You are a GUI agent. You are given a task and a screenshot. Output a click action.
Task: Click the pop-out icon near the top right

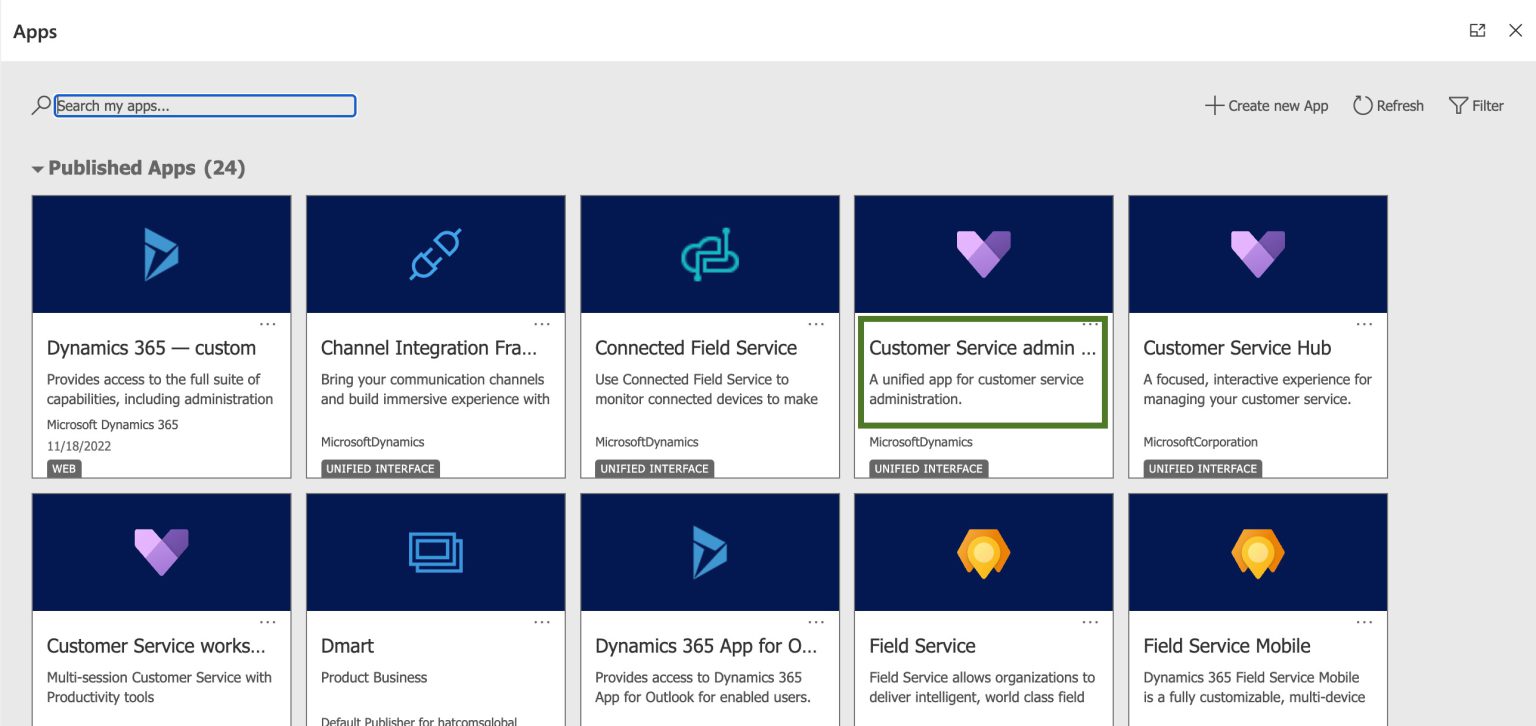pos(1478,30)
